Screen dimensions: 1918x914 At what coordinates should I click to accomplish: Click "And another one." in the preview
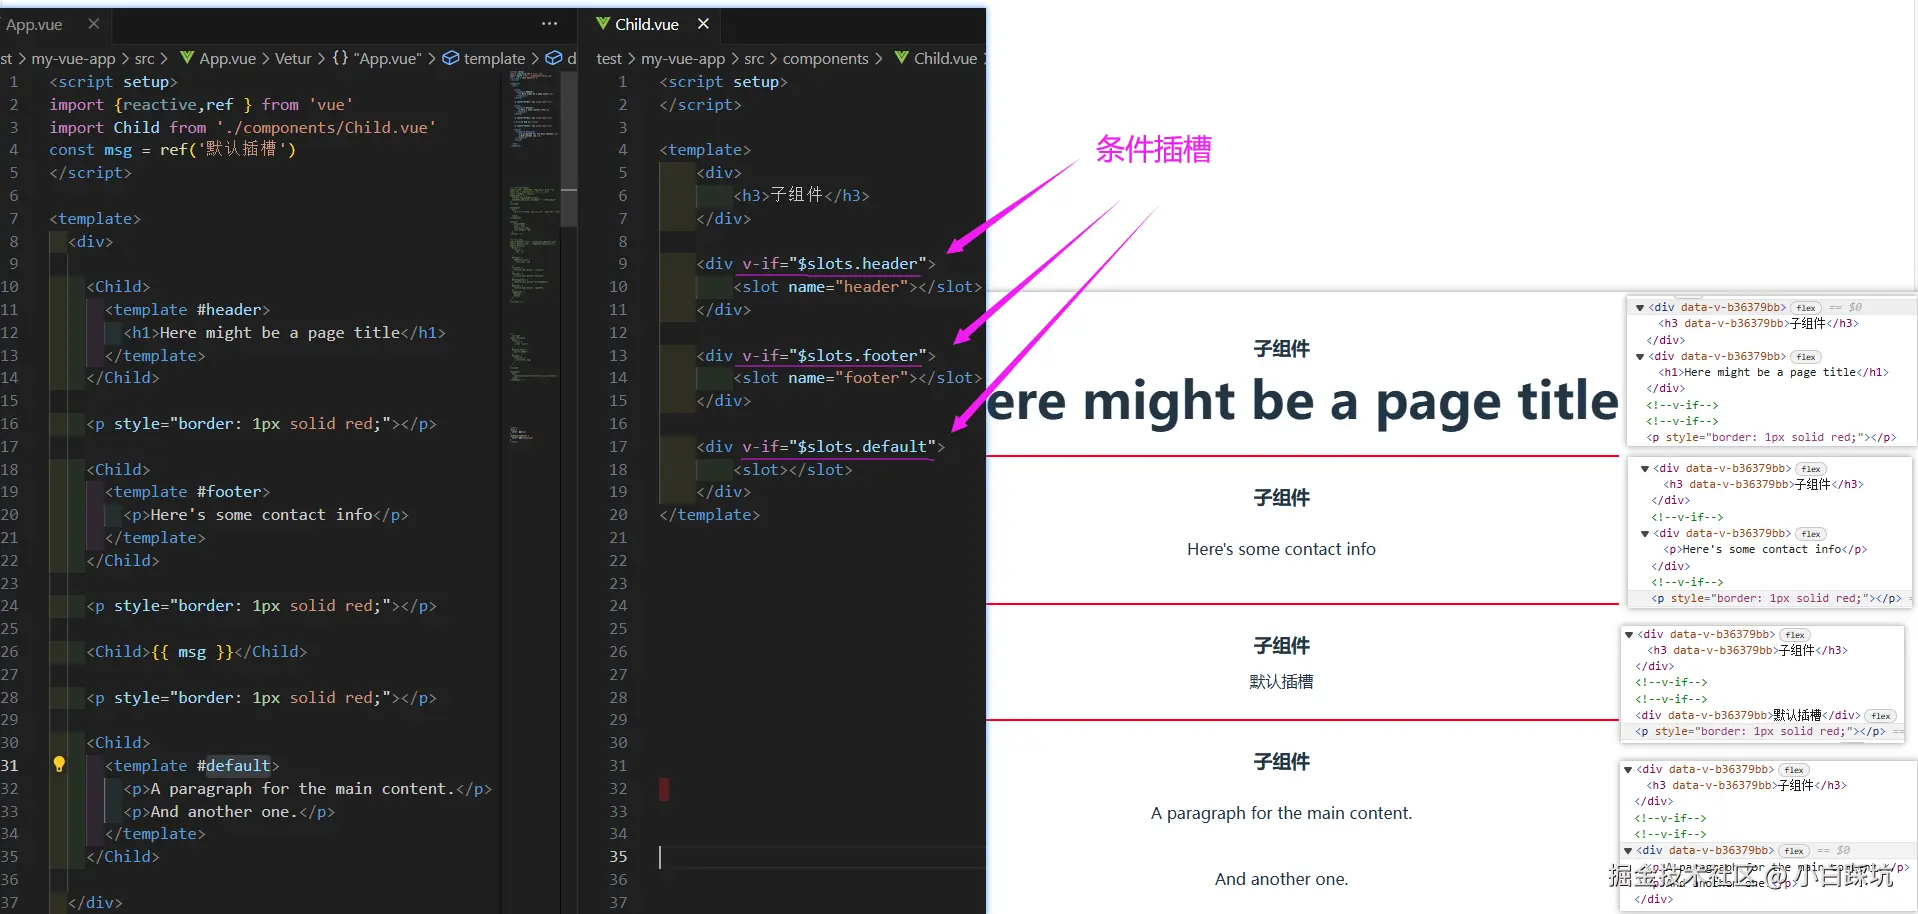pos(1281,879)
